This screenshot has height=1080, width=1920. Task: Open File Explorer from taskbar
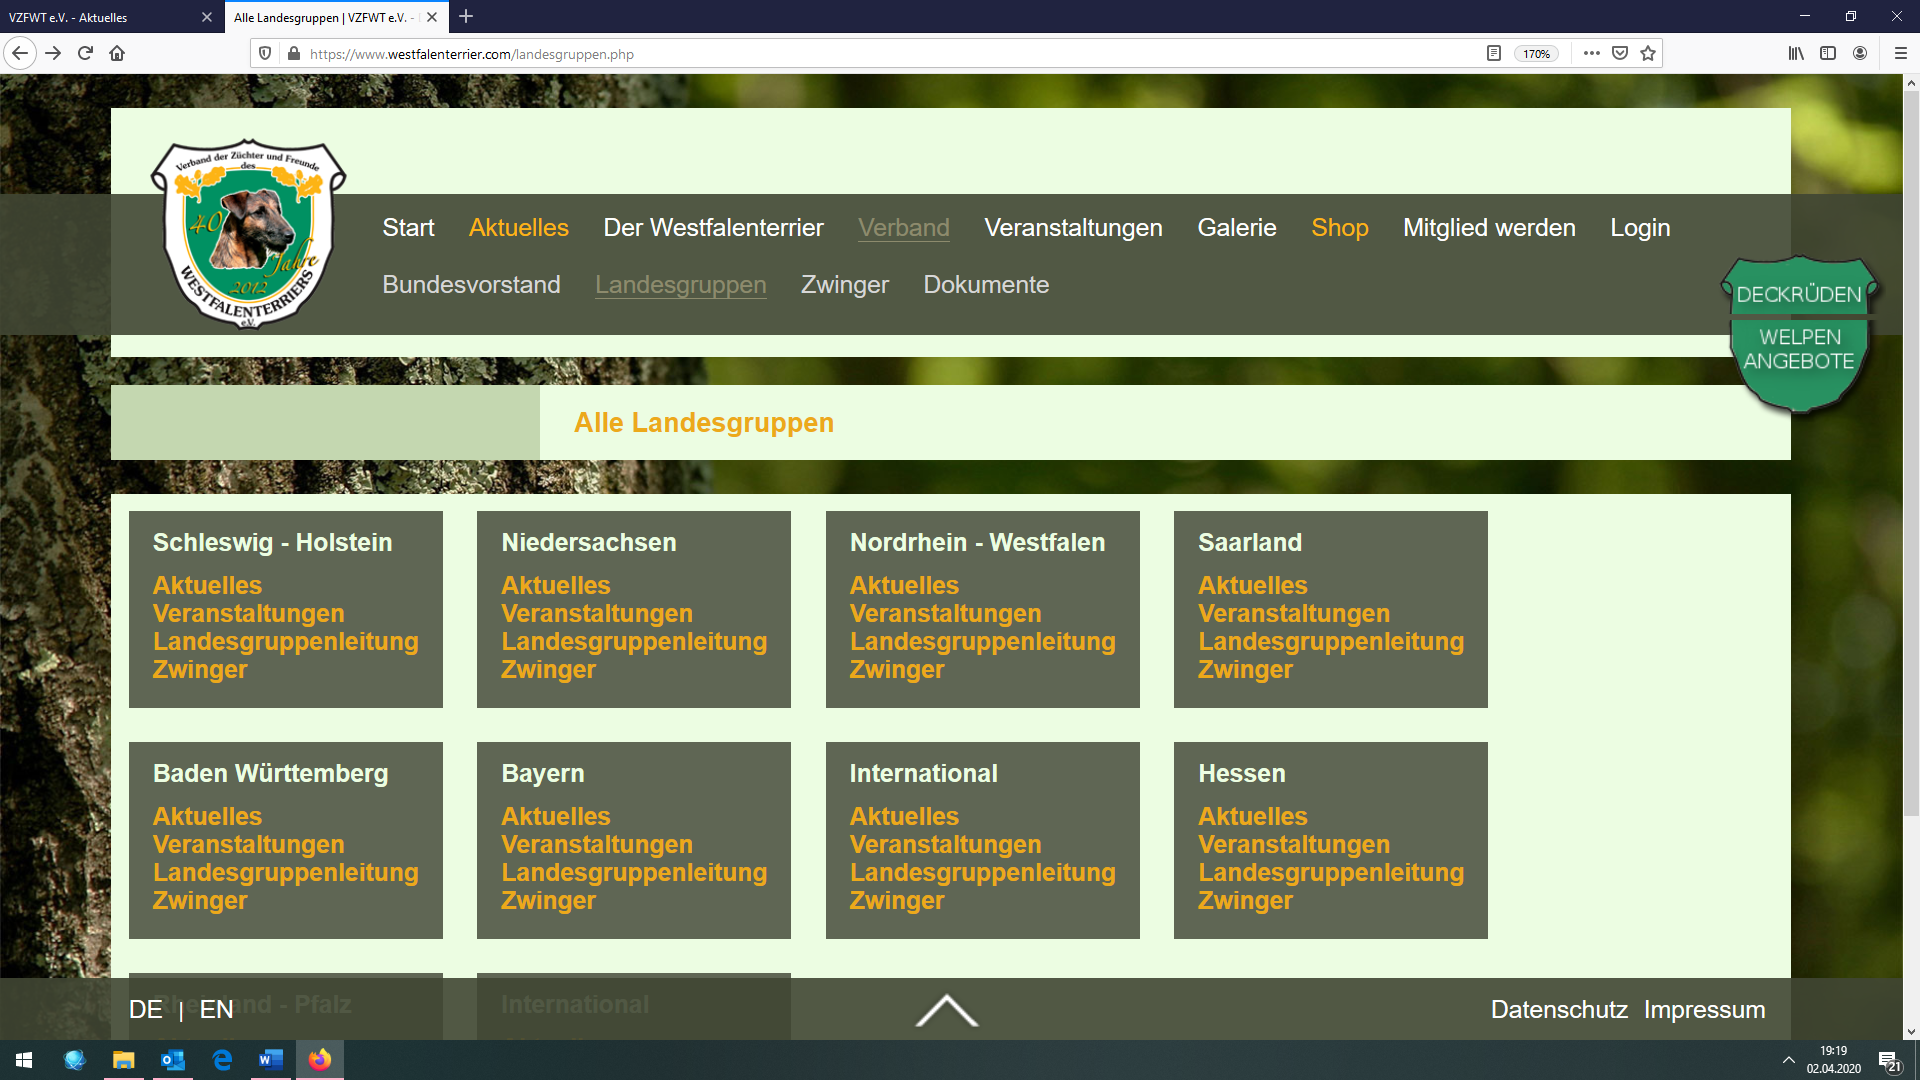[x=124, y=1060]
